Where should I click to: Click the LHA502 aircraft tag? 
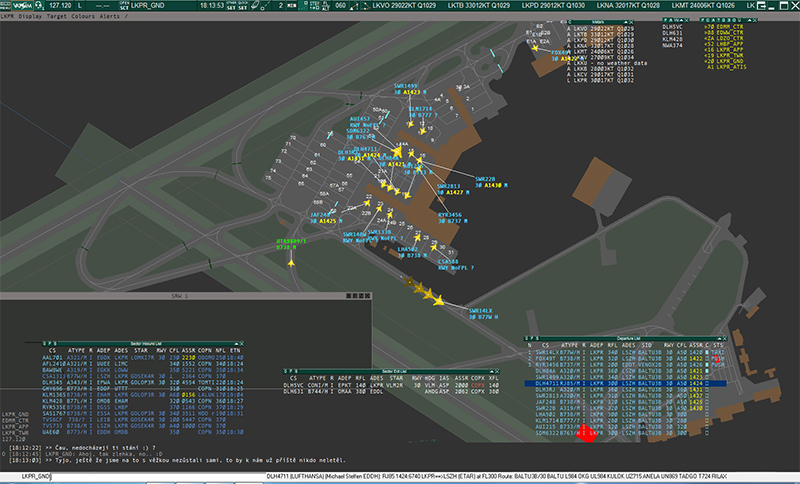pyautogui.click(x=412, y=252)
